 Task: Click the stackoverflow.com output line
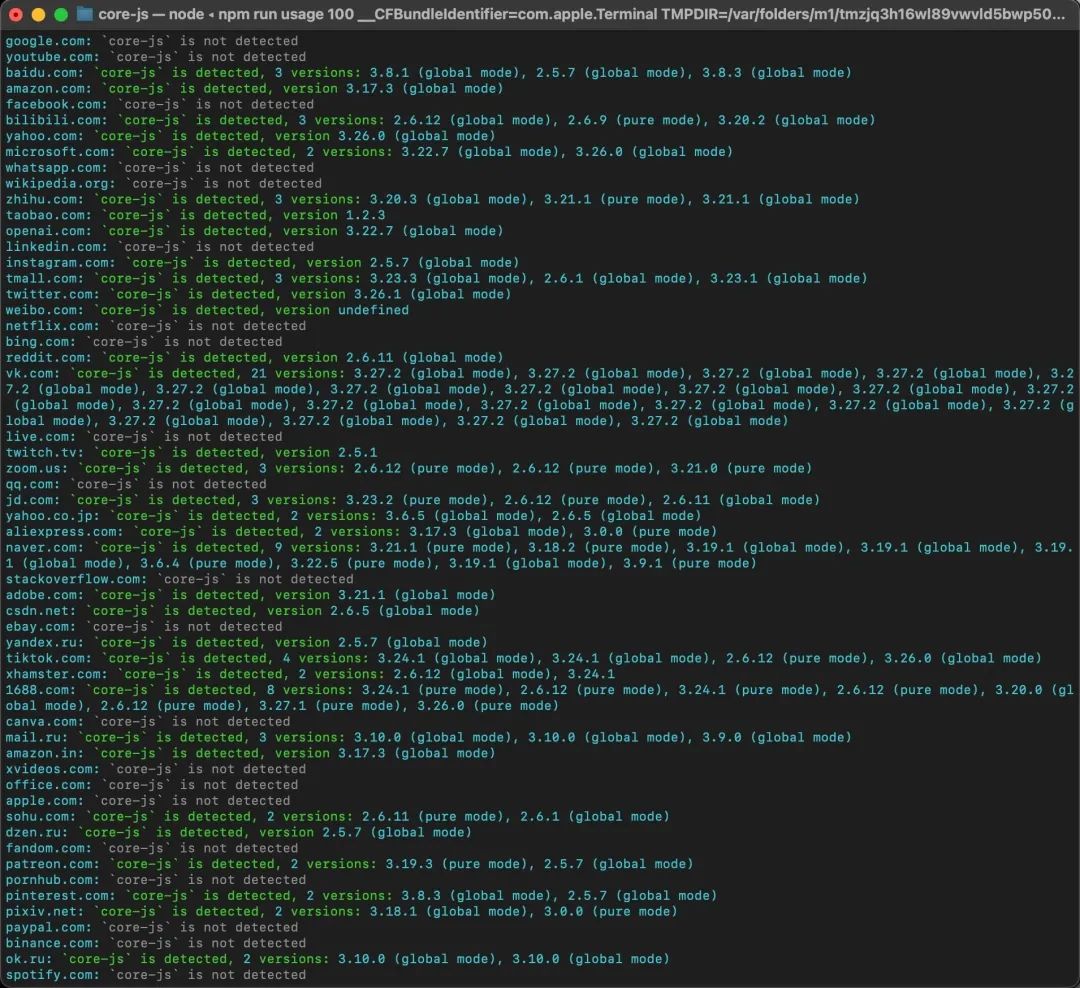point(180,580)
